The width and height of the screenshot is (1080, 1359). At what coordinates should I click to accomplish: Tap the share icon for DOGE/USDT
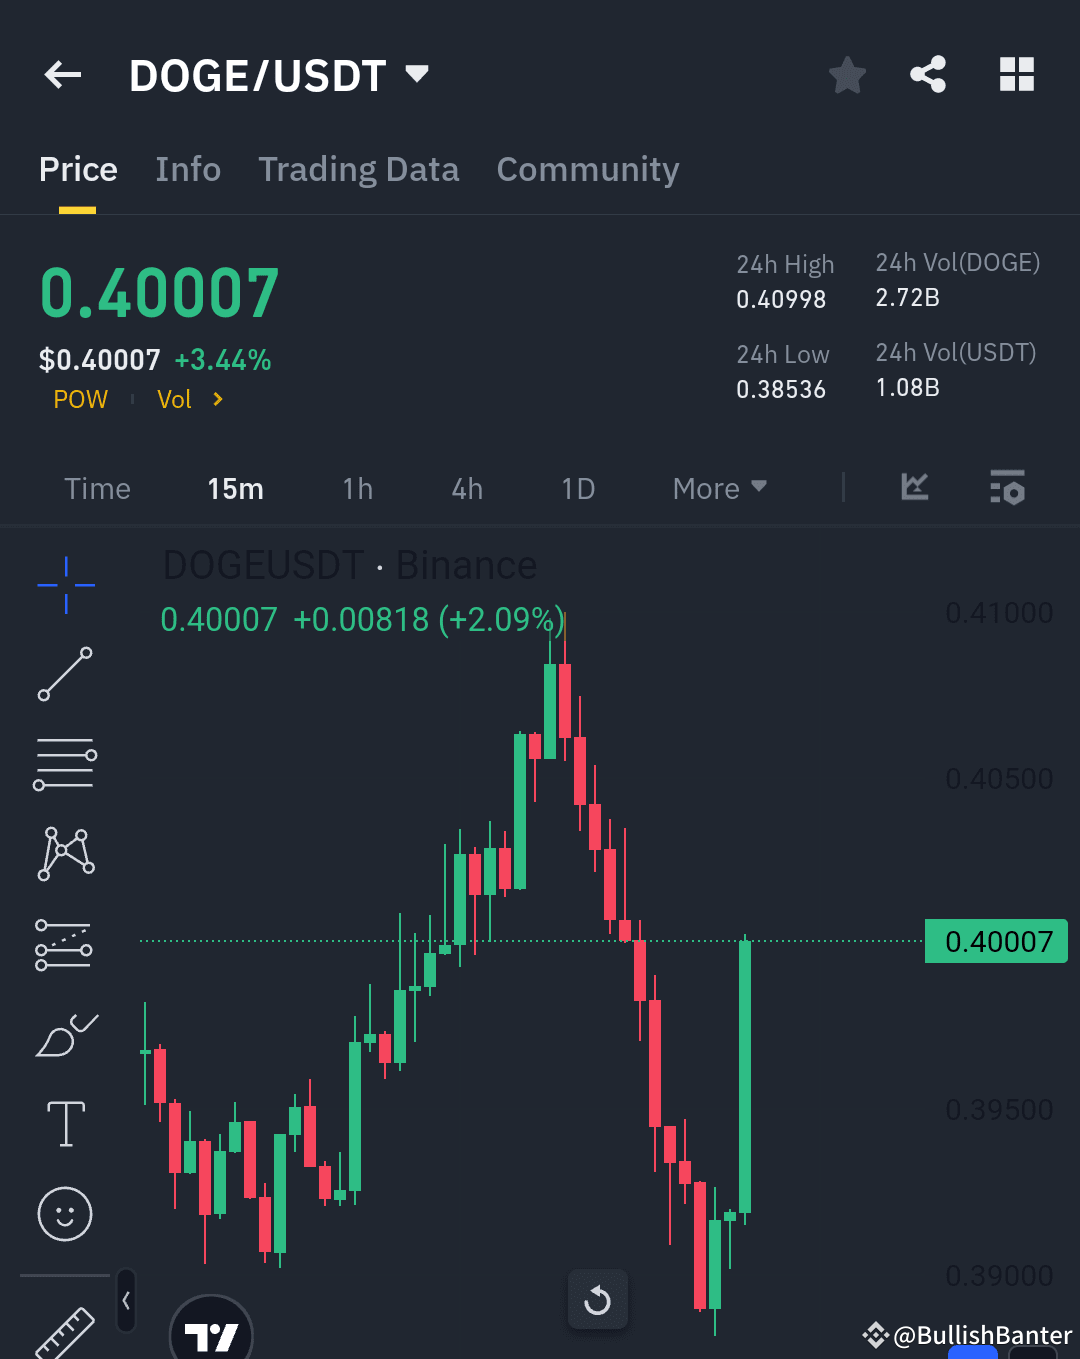coord(928,74)
